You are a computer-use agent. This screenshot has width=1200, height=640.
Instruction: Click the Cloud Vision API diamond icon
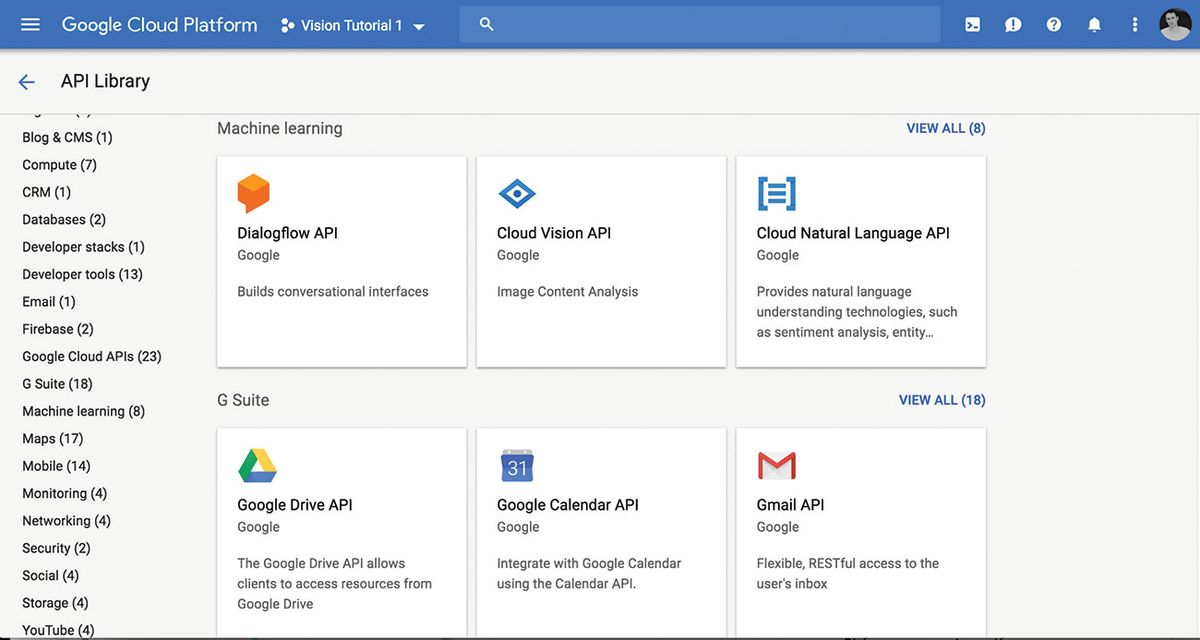(516, 193)
